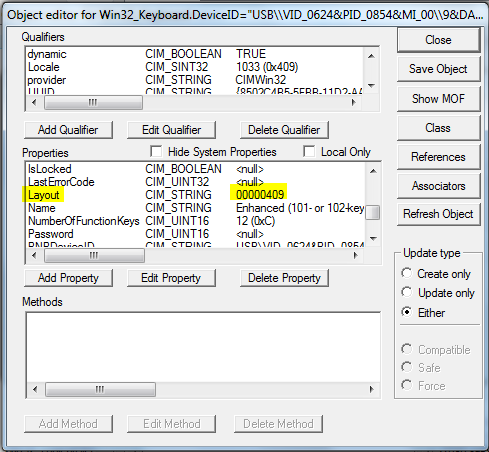Enable Hide System Properties checkbox
The width and height of the screenshot is (489, 452).
tap(156, 152)
